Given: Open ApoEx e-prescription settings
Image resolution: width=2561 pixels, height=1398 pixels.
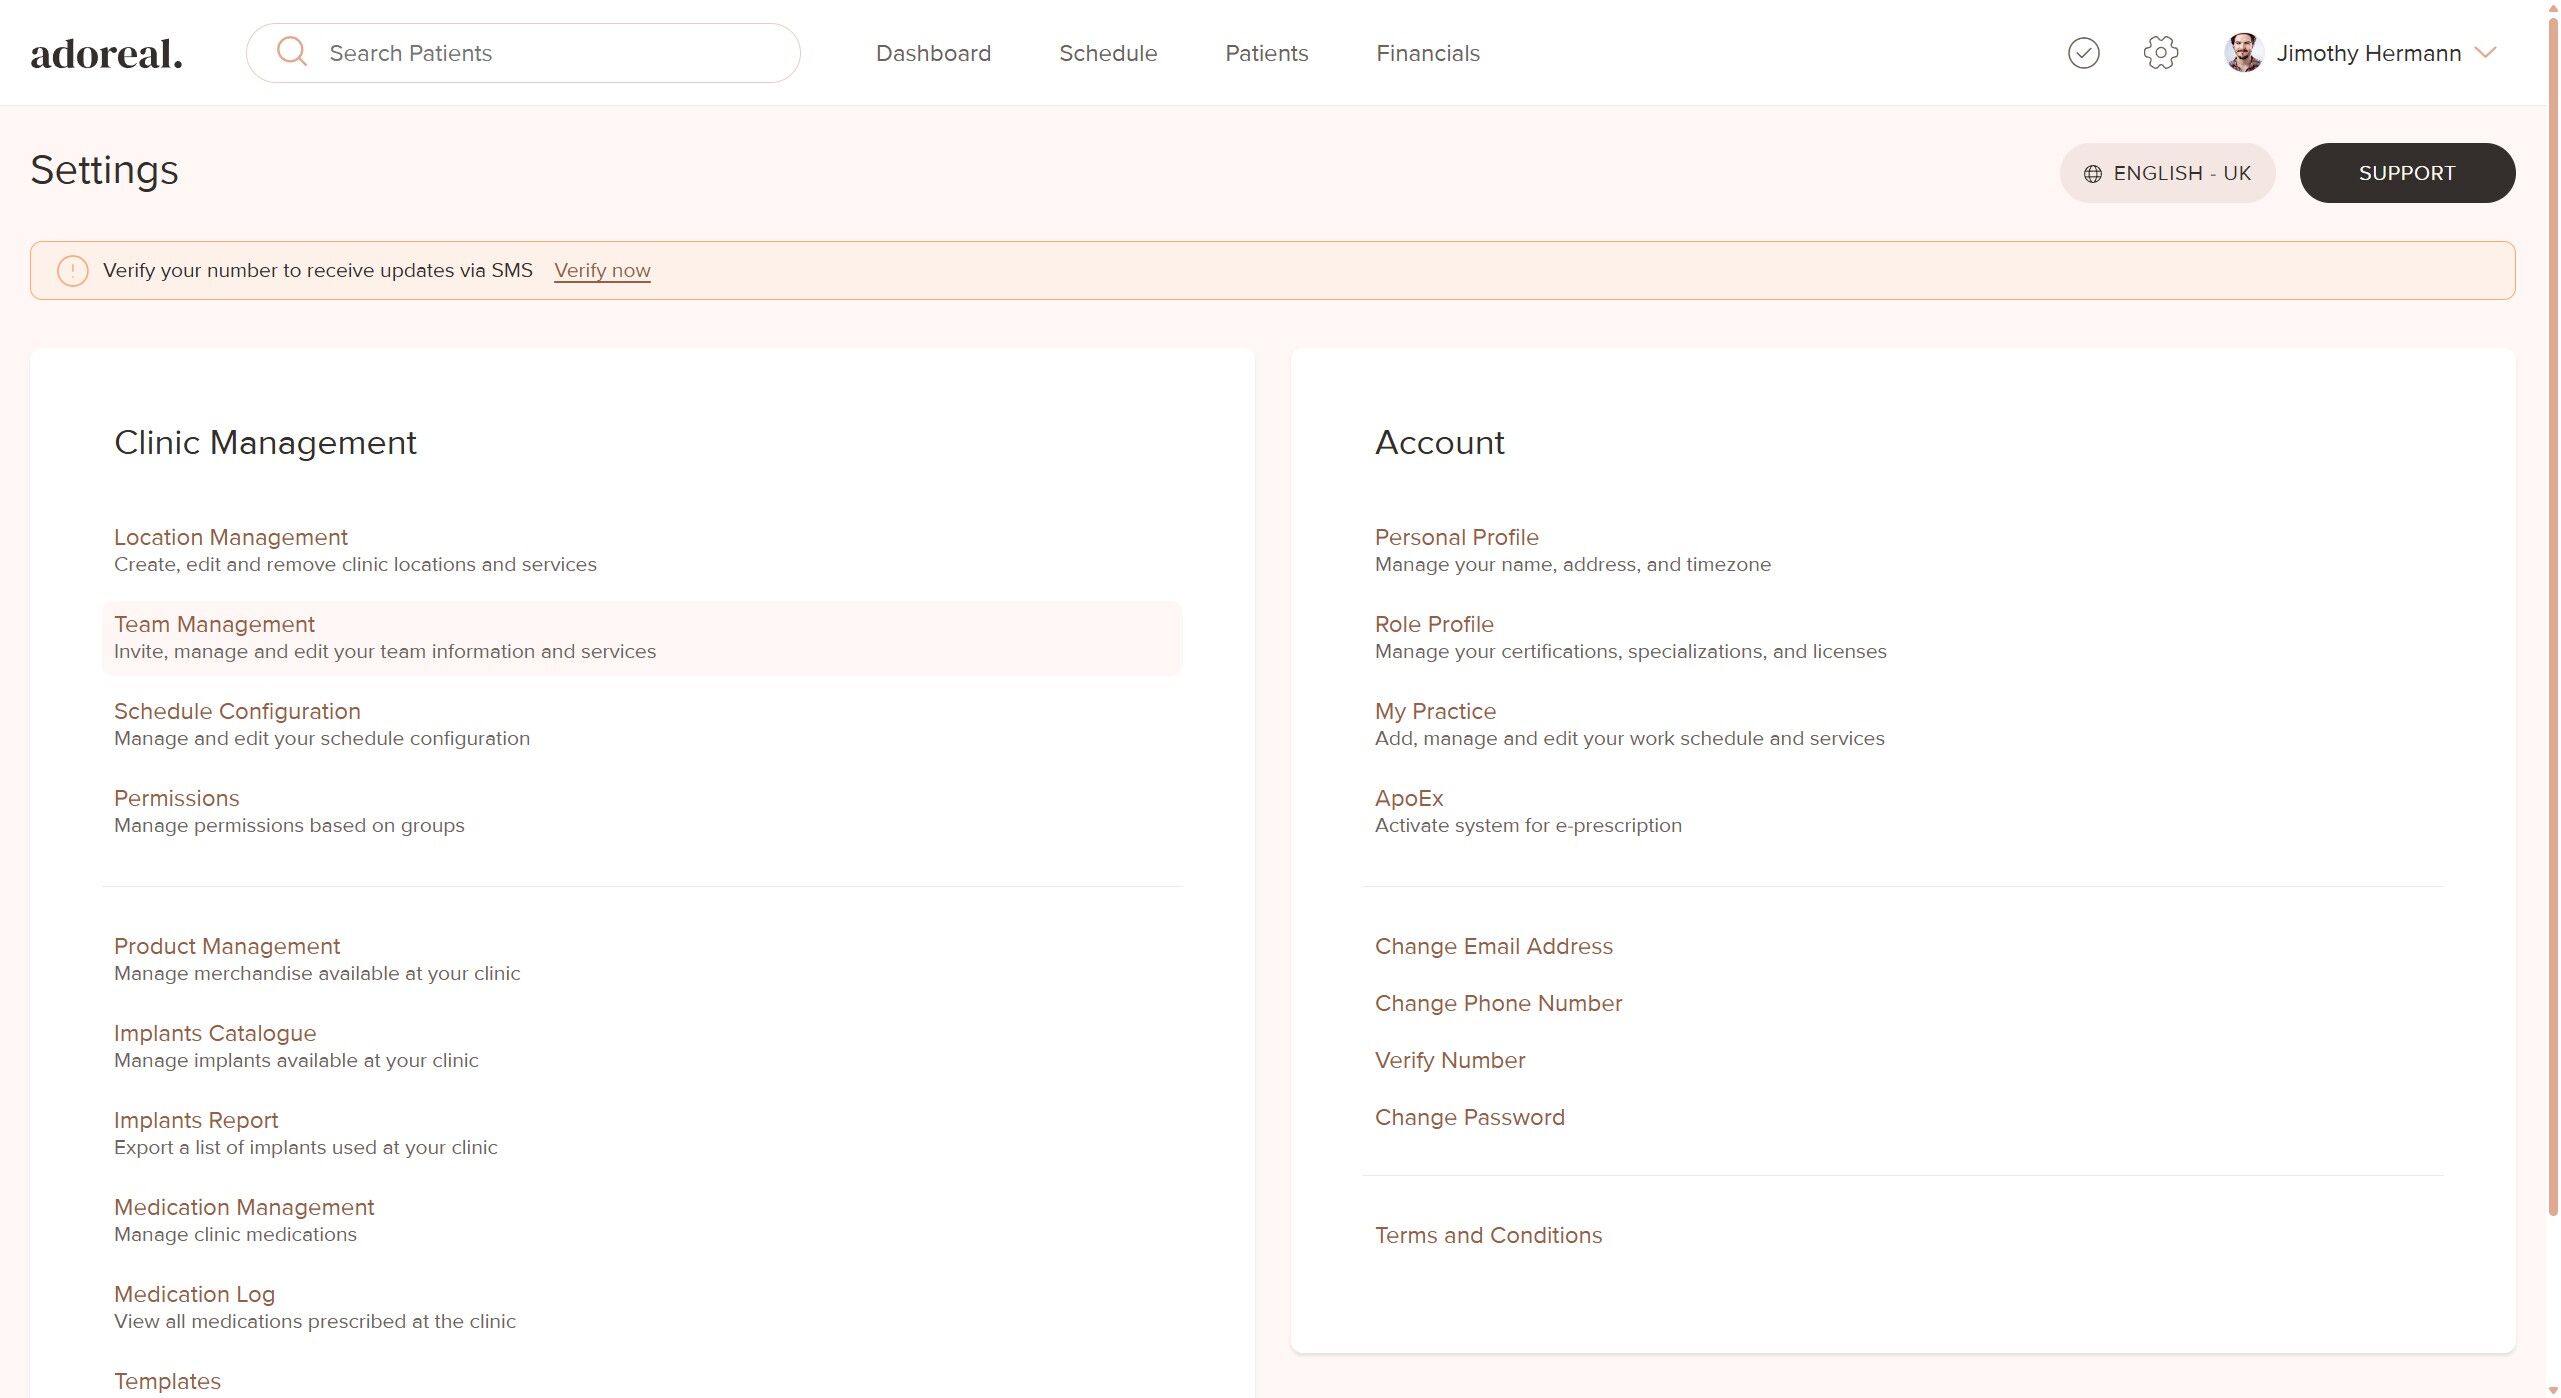Looking at the screenshot, I should tap(1408, 798).
